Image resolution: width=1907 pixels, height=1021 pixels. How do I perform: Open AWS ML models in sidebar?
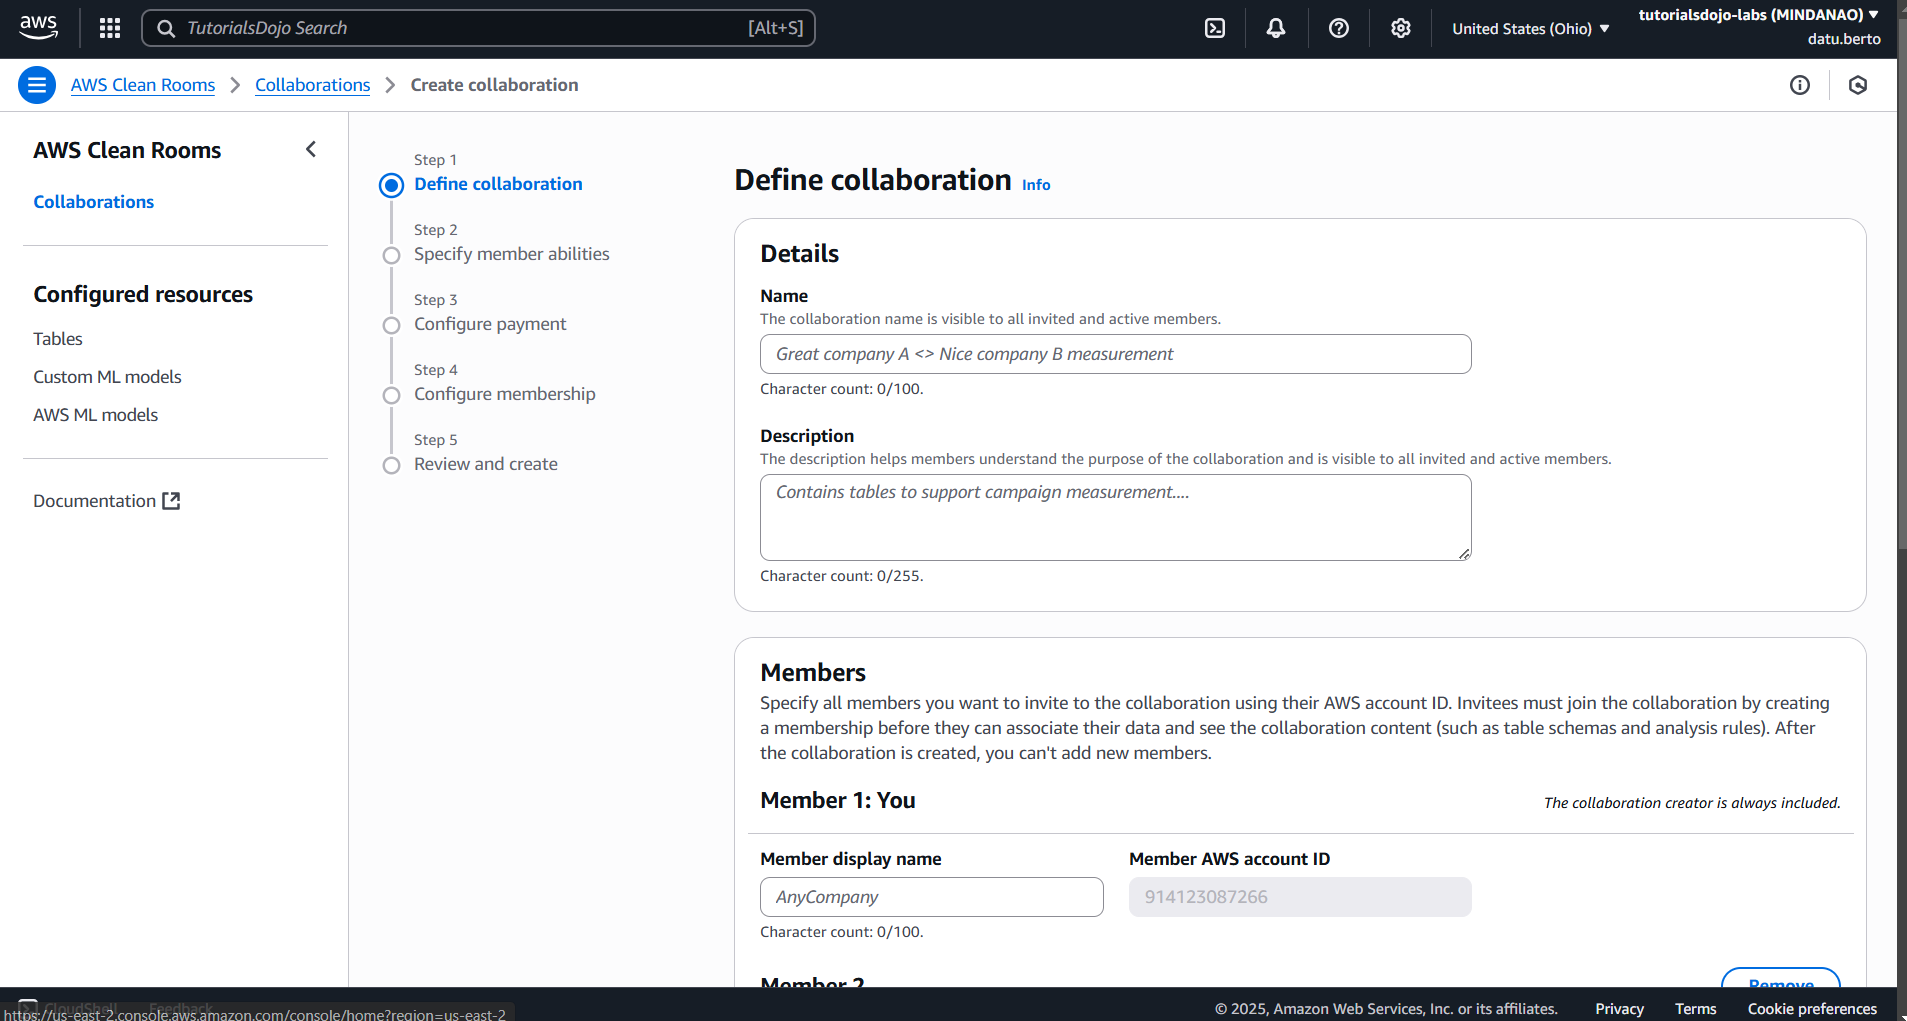tap(96, 415)
